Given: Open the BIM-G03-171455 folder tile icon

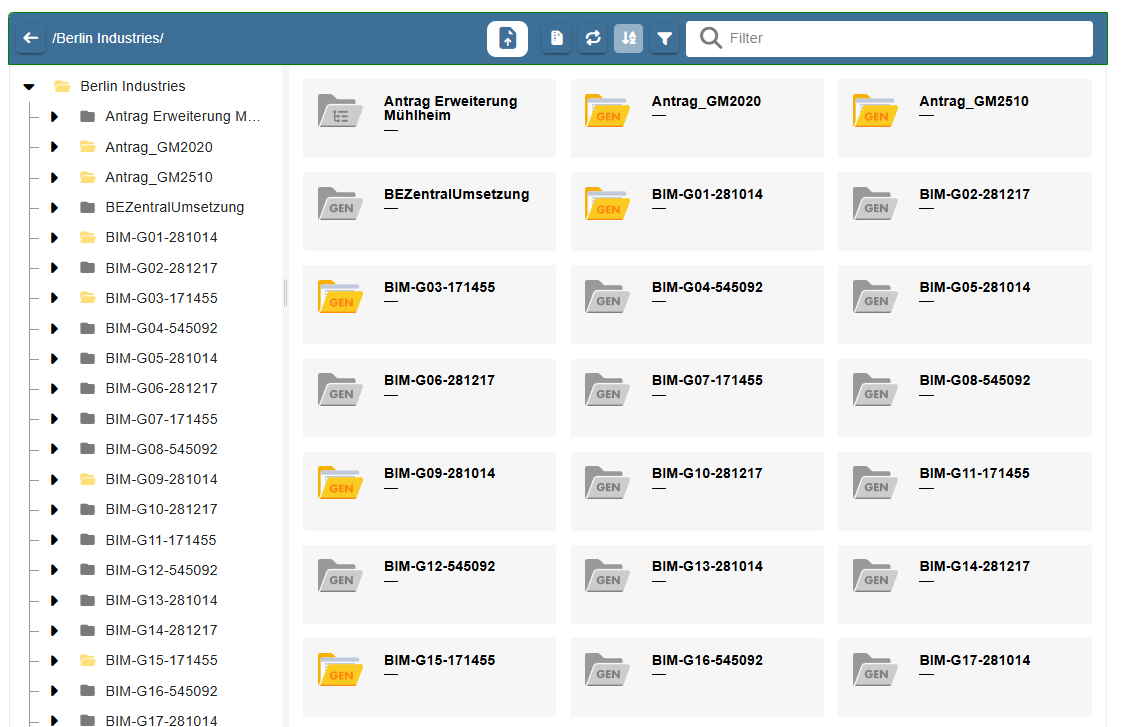Looking at the screenshot, I should click(340, 297).
